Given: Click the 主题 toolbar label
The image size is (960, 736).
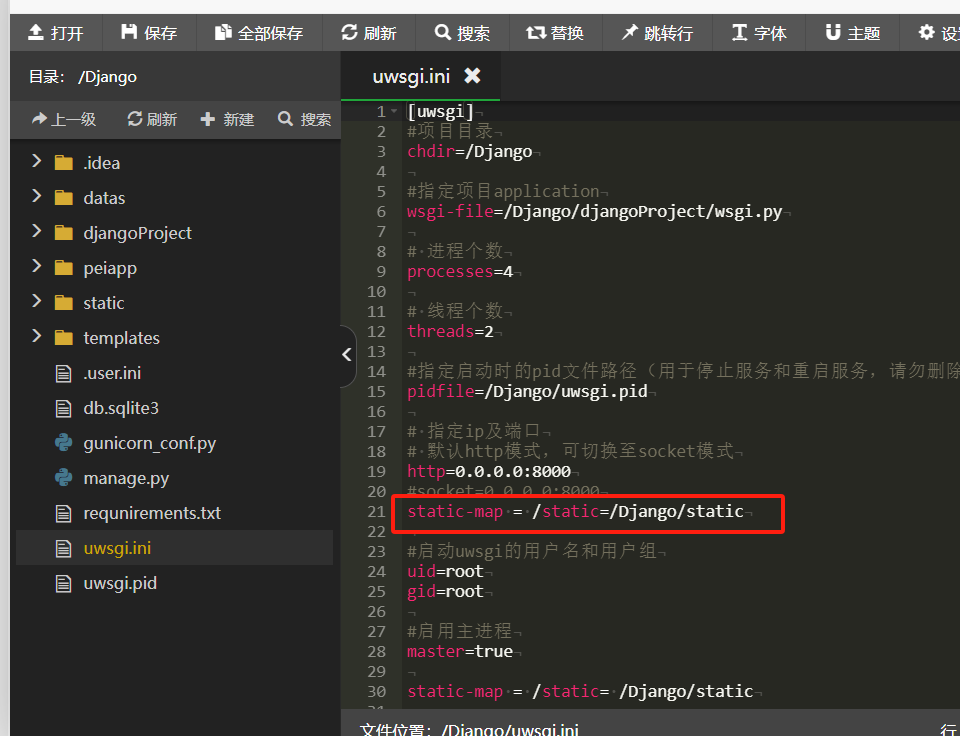Looking at the screenshot, I should tap(864, 33).
